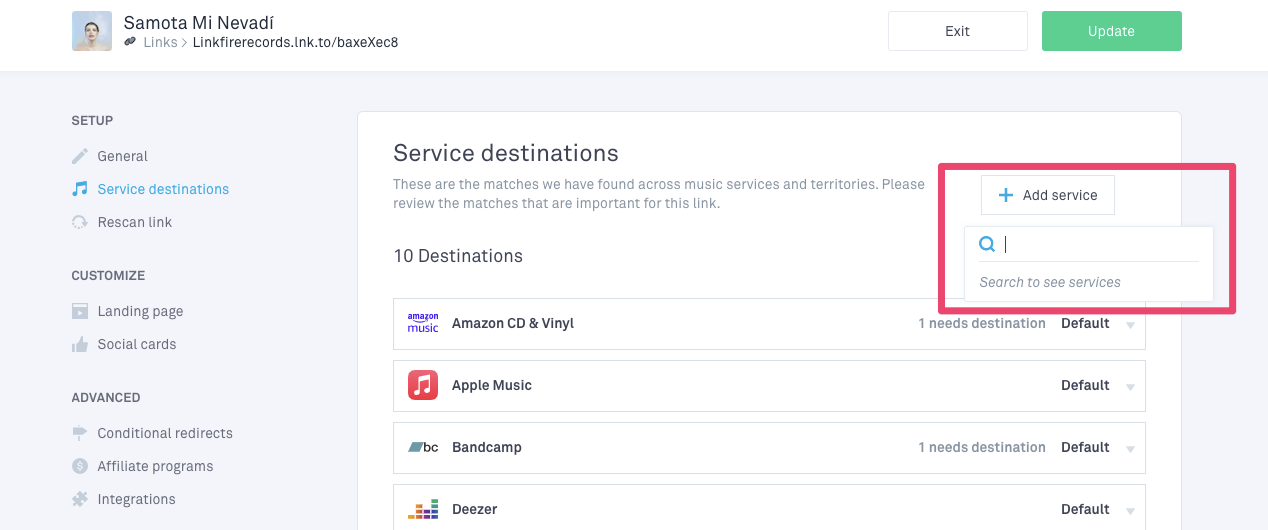Screen dimensions: 1268x530
Task: Expand the Bandcamp Default dropdown arrow
Action: tap(1130, 449)
